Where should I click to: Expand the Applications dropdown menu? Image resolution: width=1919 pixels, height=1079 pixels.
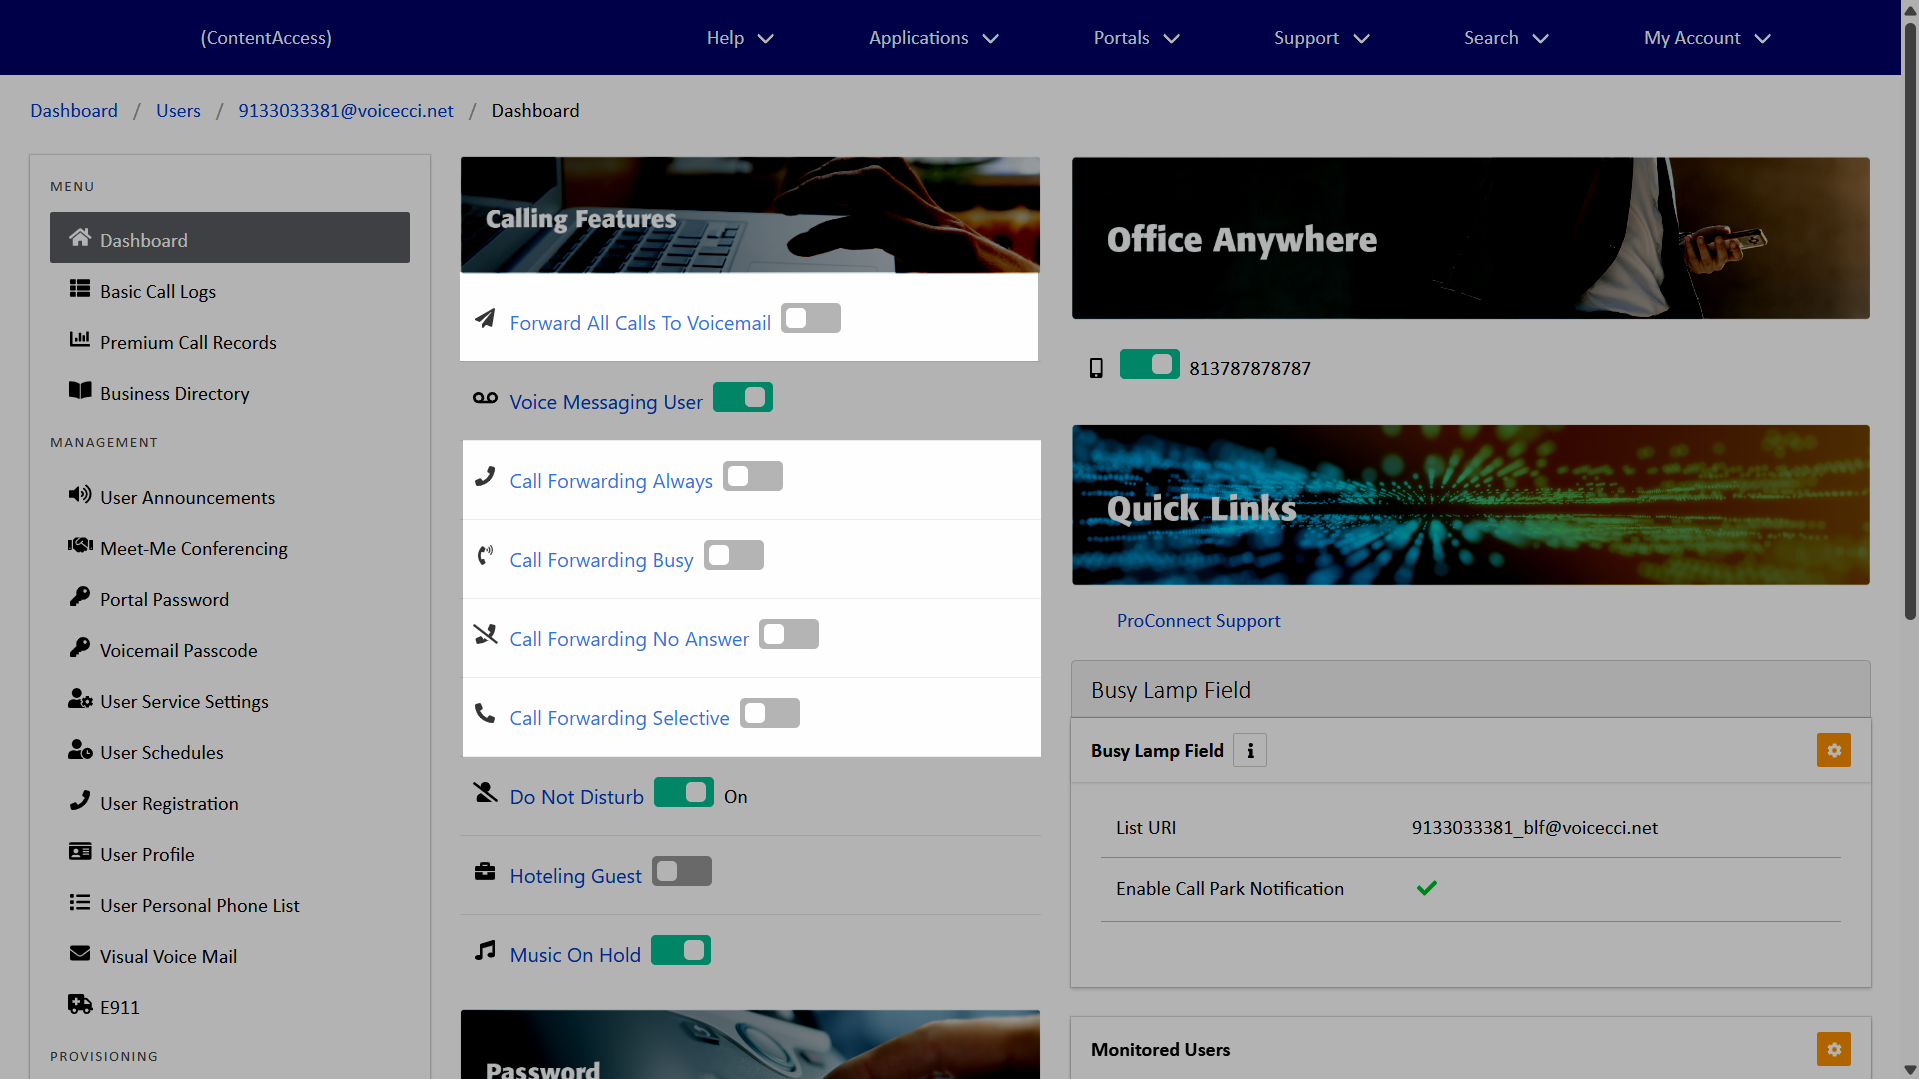pos(933,38)
